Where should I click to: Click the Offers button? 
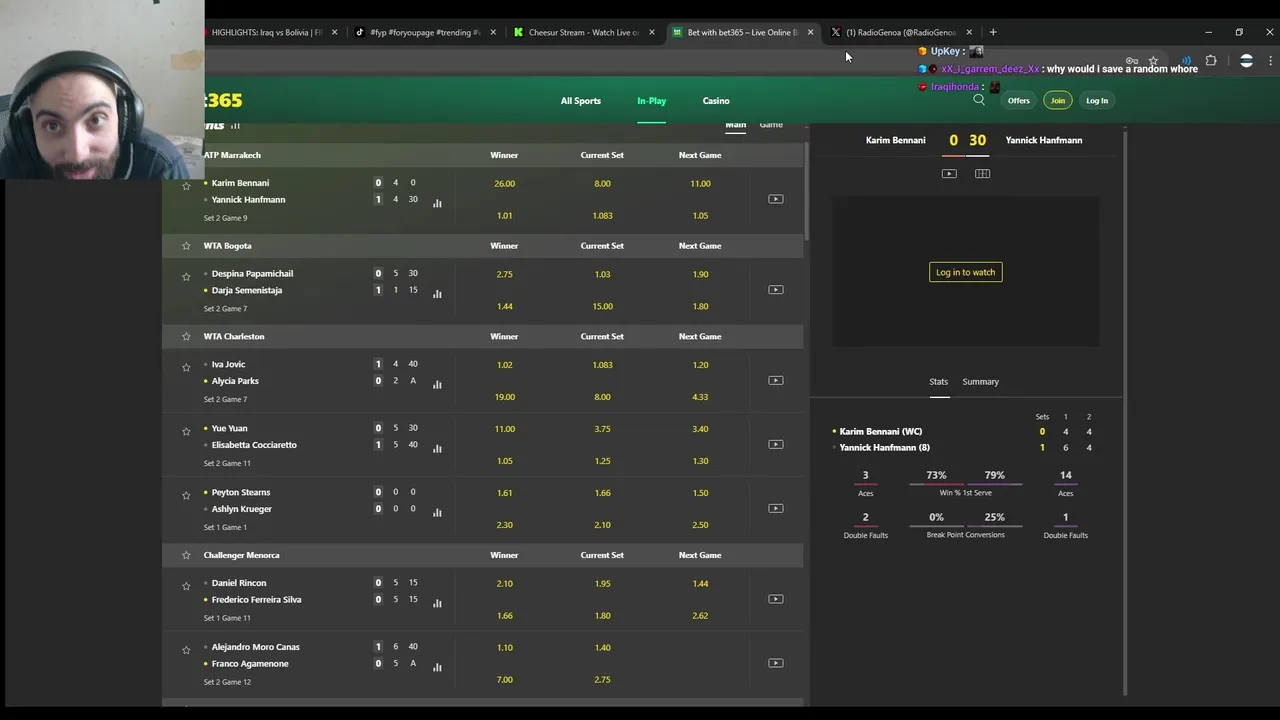(x=1018, y=100)
